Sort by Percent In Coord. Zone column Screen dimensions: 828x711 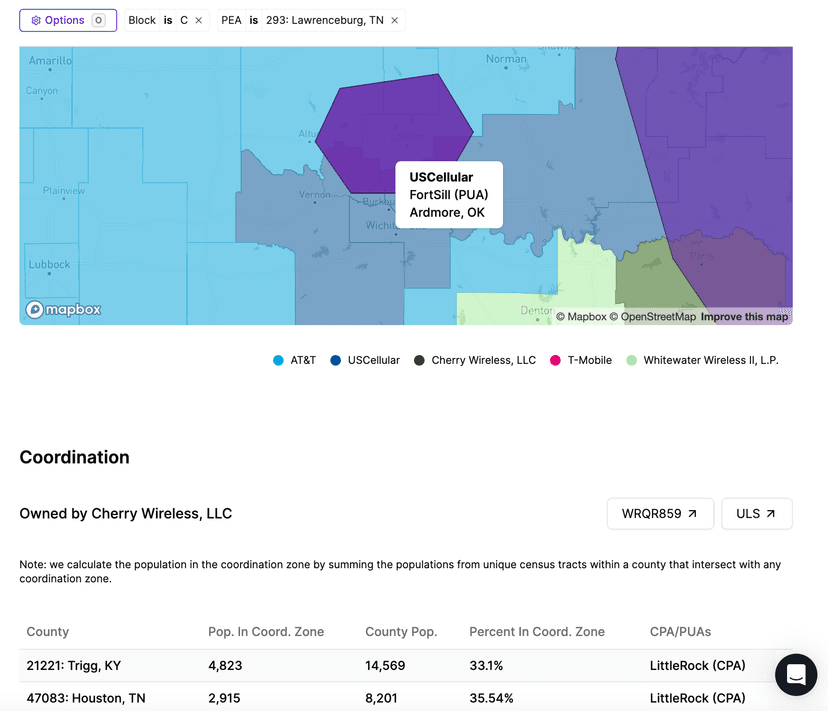pos(536,632)
